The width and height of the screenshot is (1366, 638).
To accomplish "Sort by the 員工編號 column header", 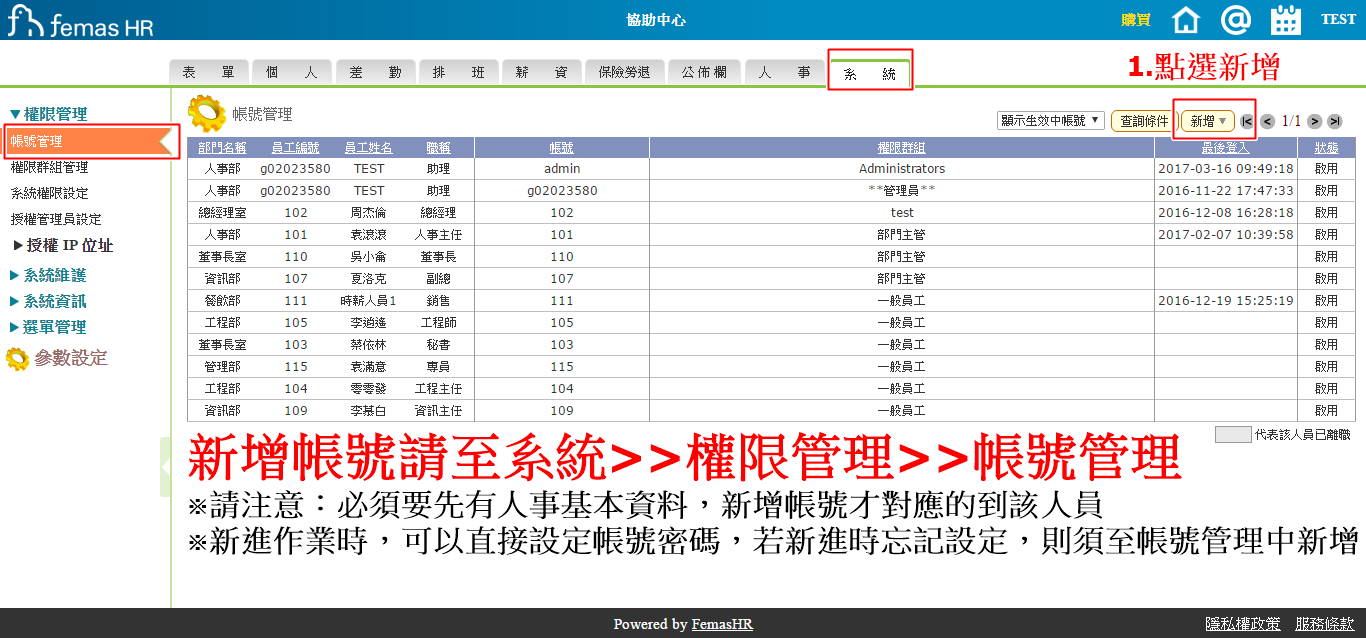I will pos(295,148).
